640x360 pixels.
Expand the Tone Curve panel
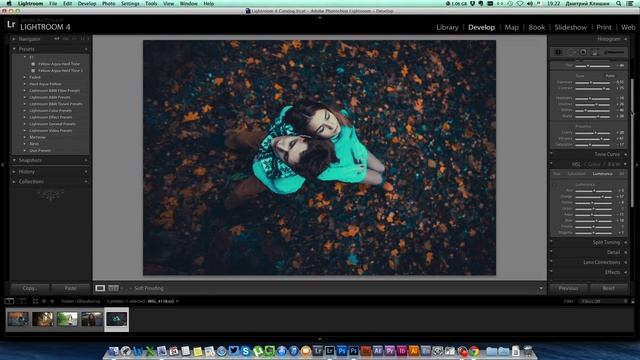(625, 154)
